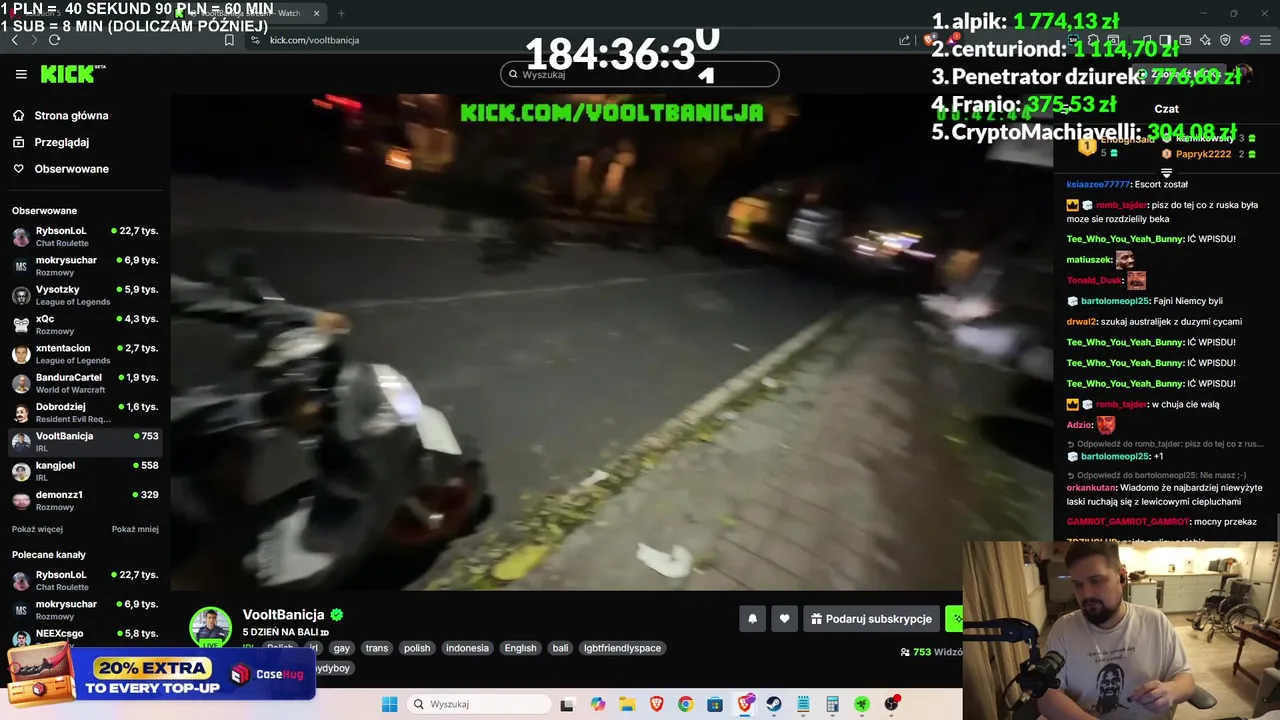Click the Brave share icon in the address bar
Image resolution: width=1280 pixels, height=720 pixels.
(905, 40)
